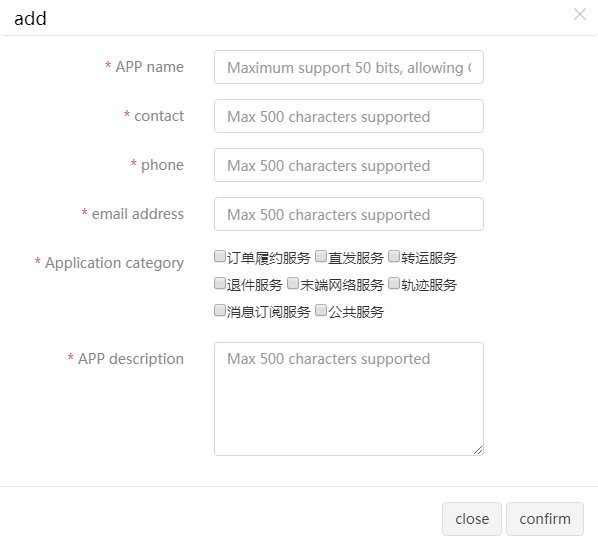Tick the 消息订阅服务 checkbox
The width and height of the screenshot is (598, 548).
[220, 310]
